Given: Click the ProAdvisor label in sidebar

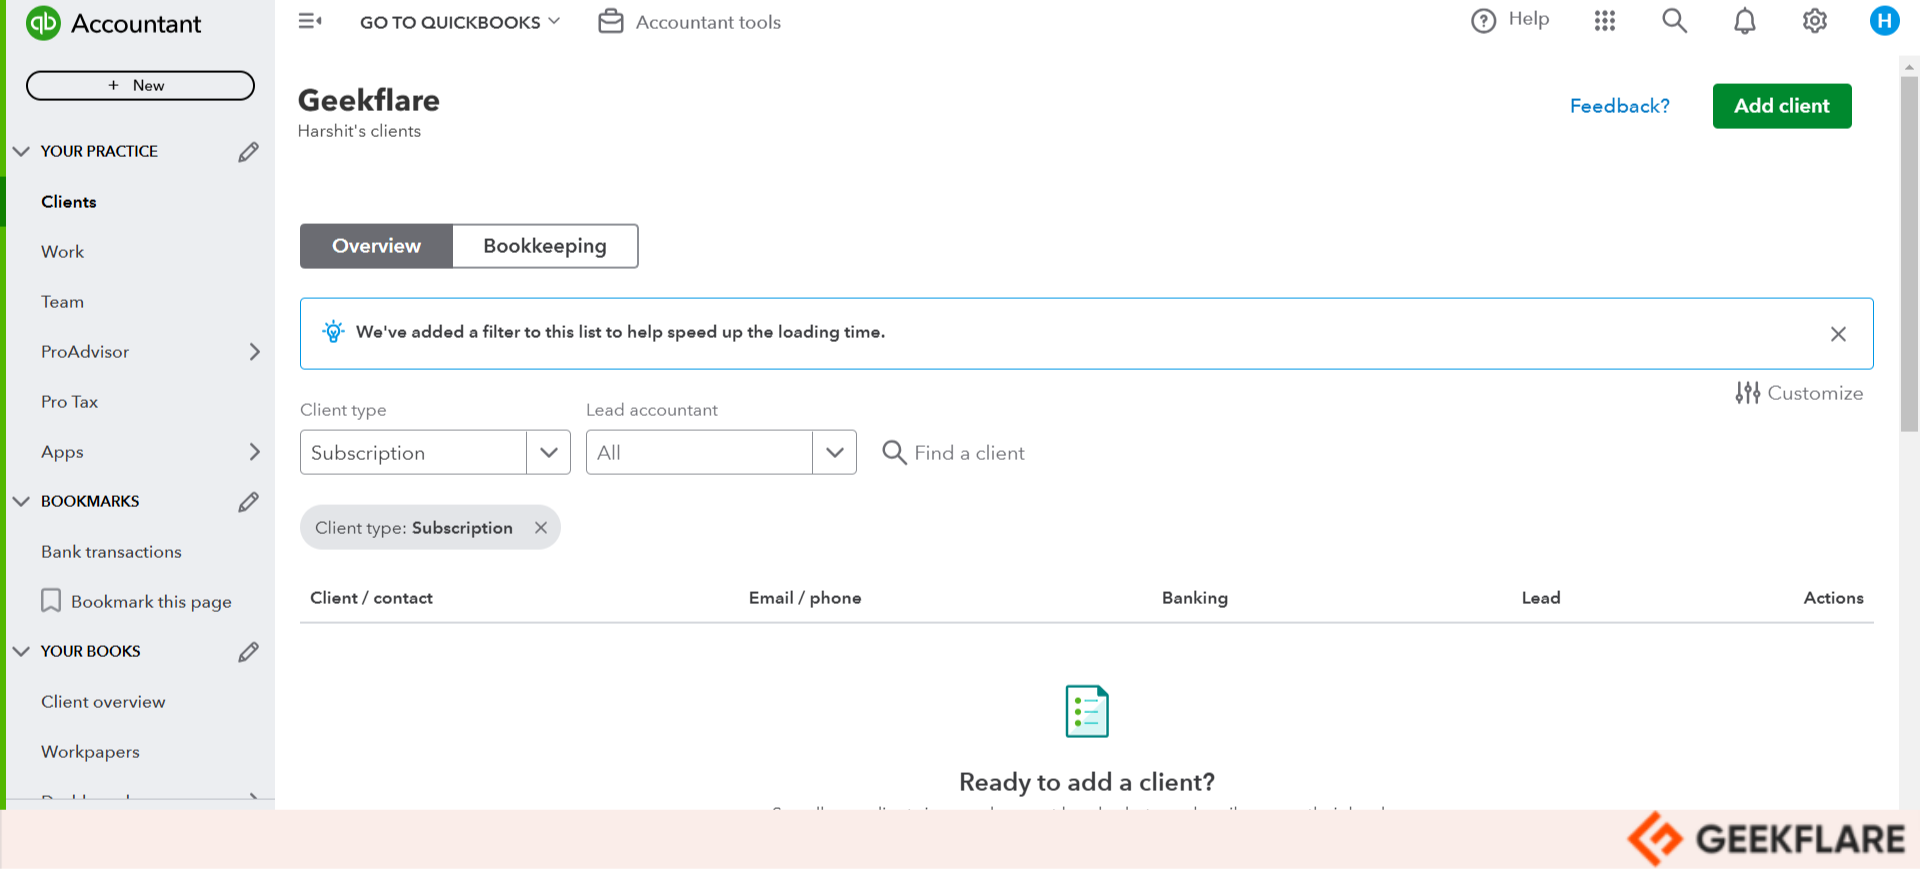Looking at the screenshot, I should tap(85, 352).
